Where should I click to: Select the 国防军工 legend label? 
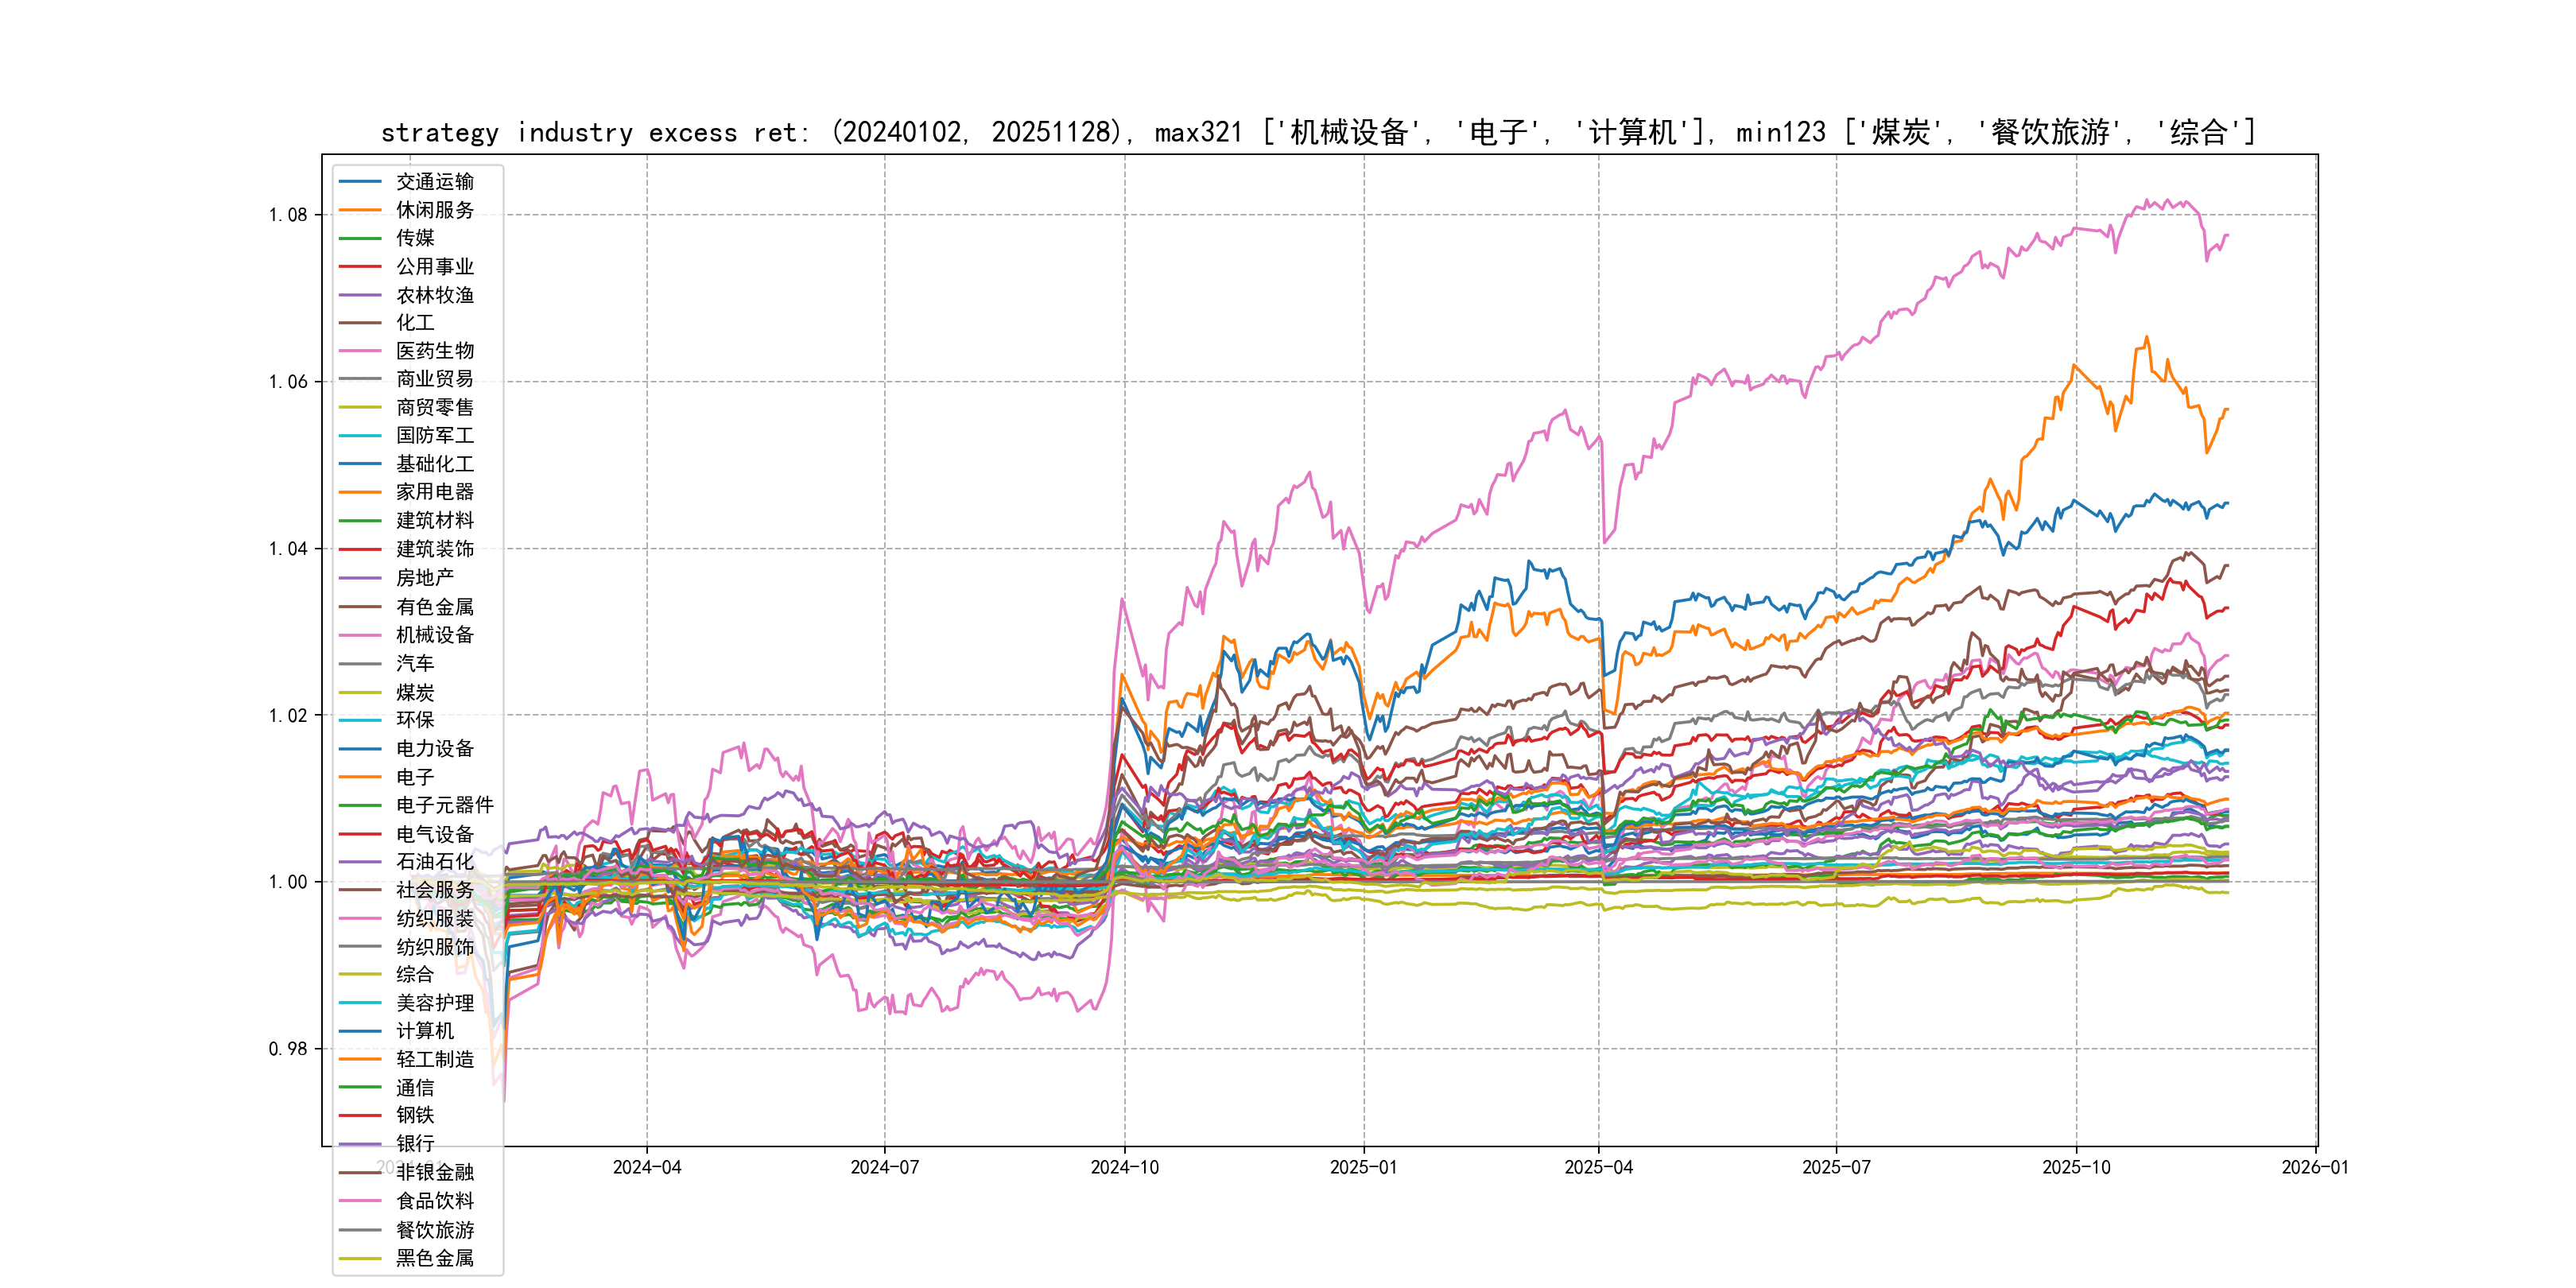pos(434,435)
